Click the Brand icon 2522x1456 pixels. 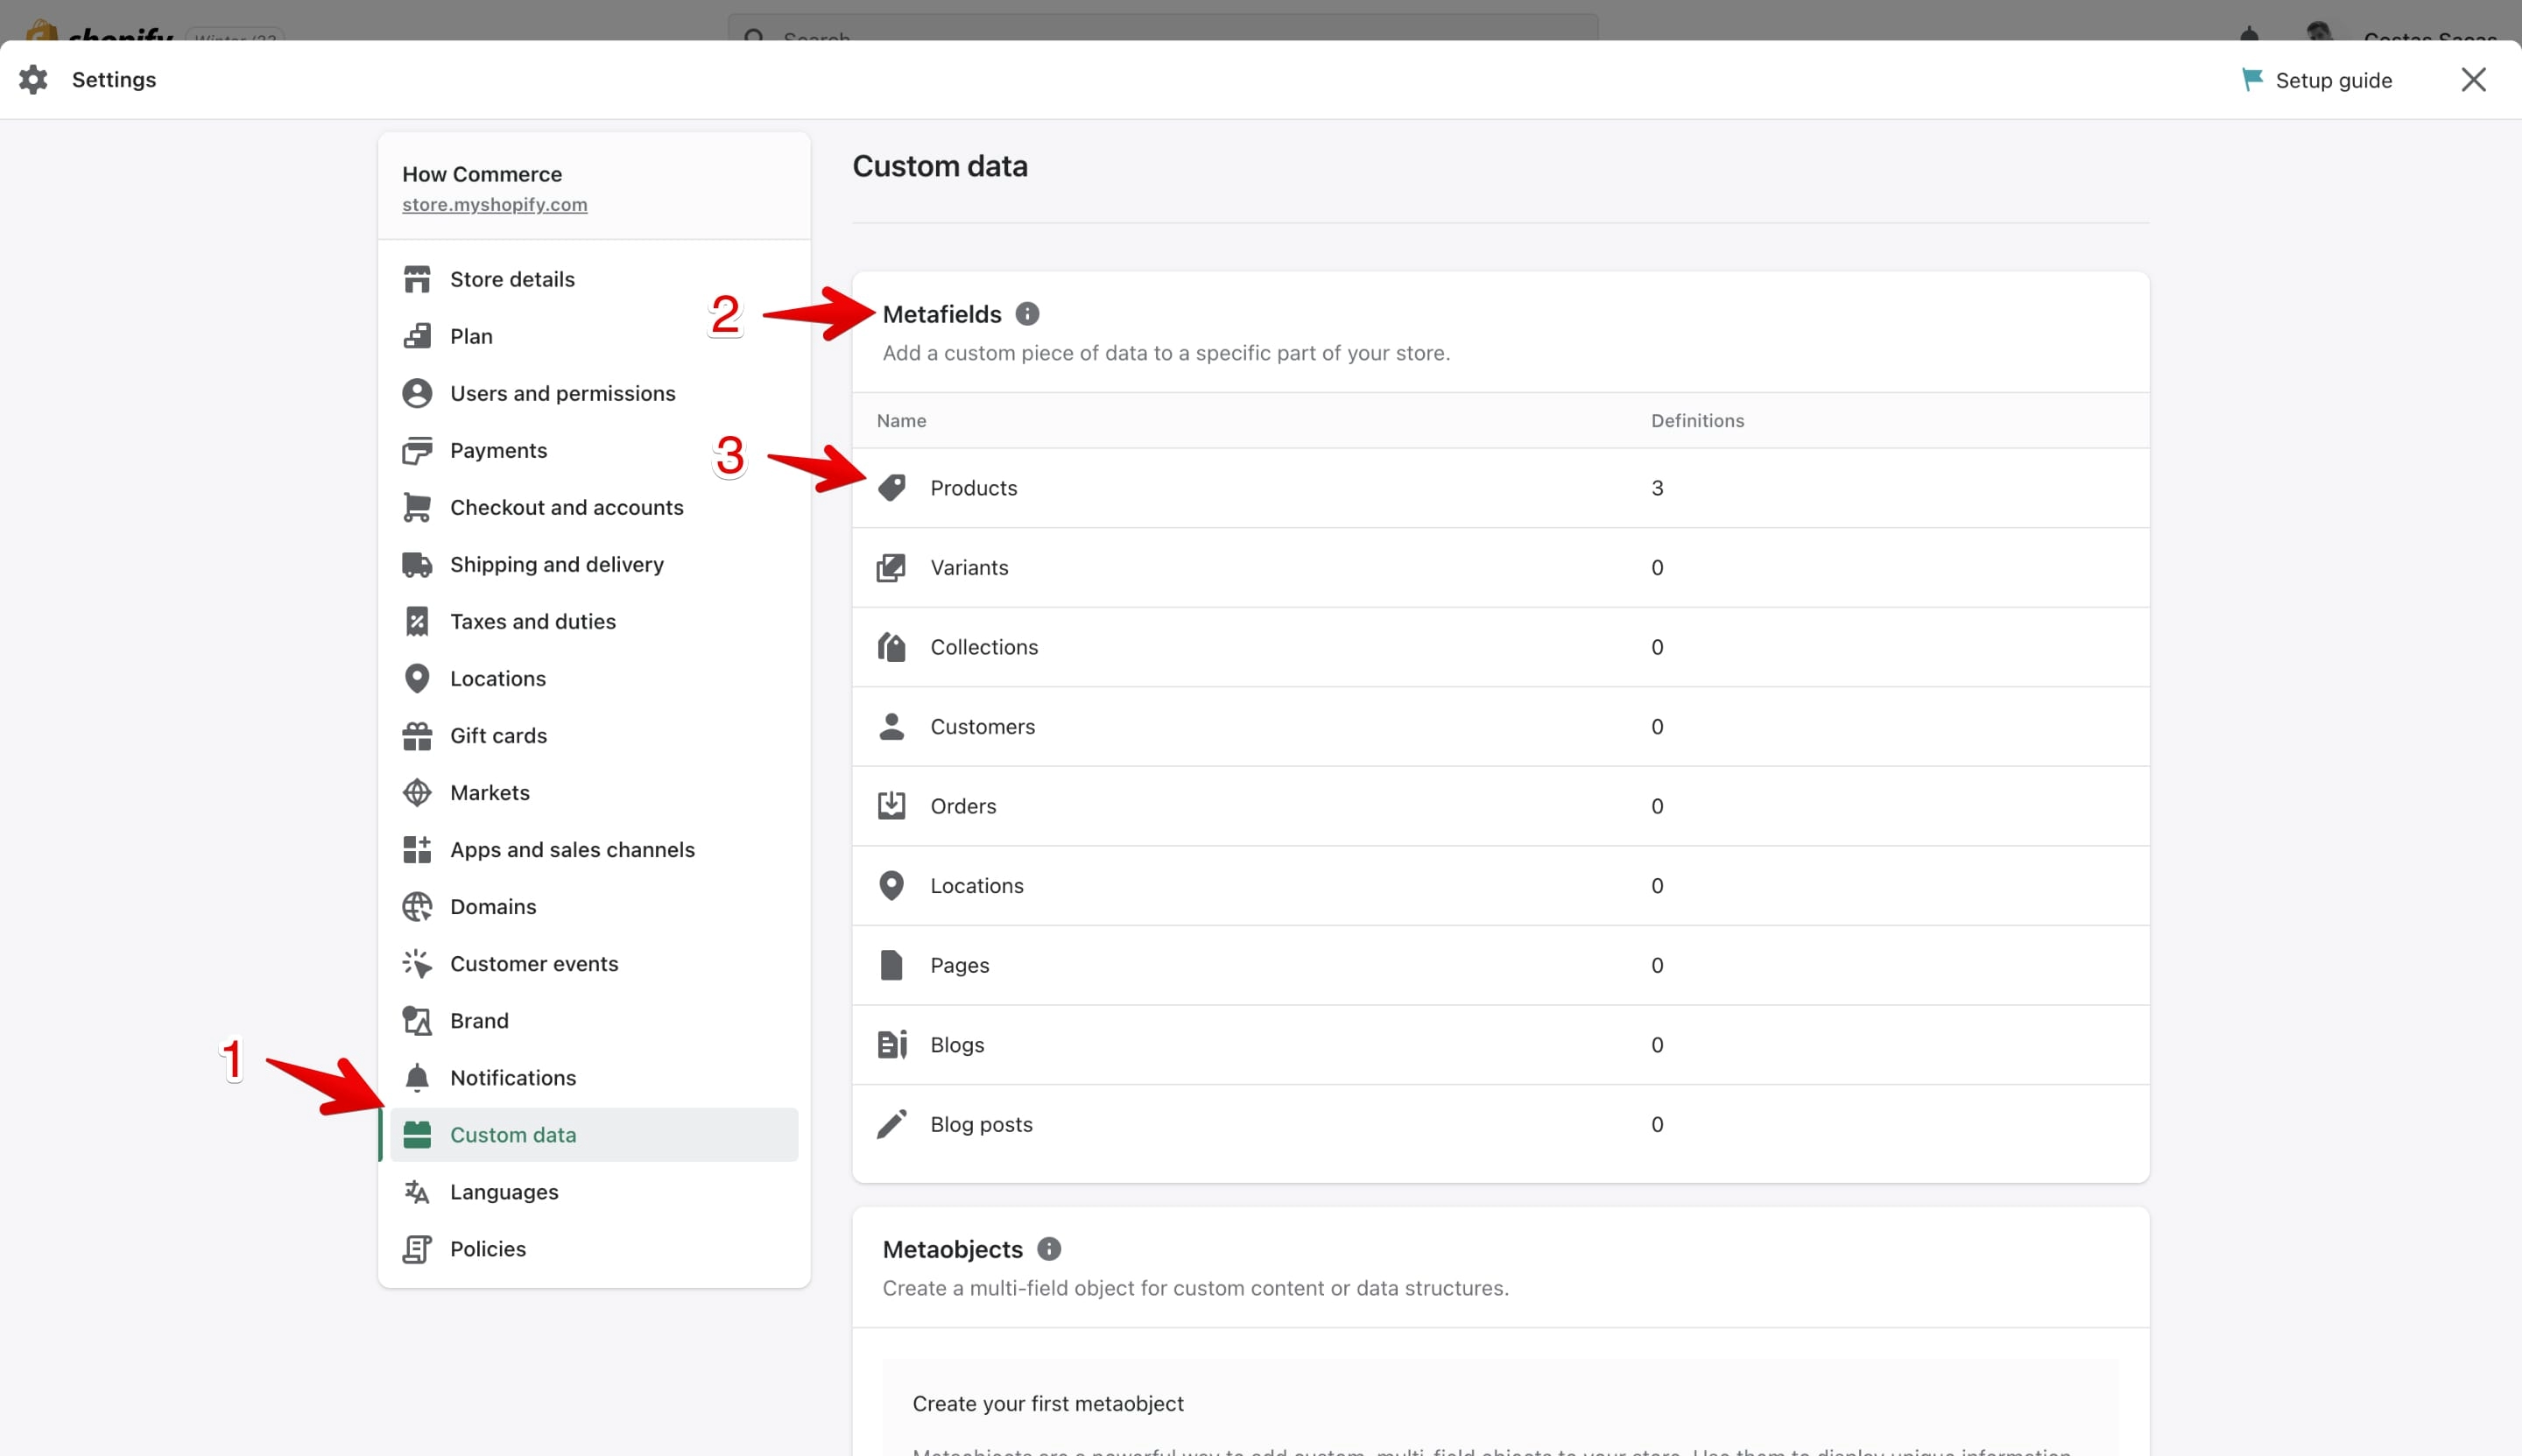pos(417,1021)
